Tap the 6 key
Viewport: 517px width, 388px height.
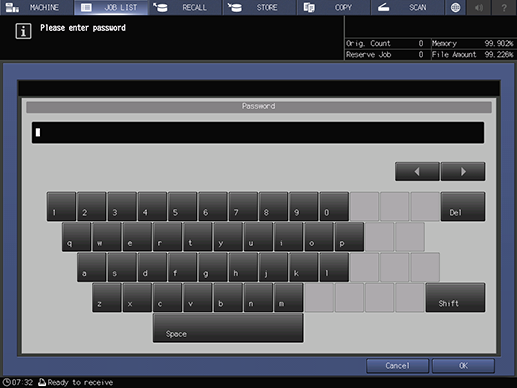pos(213,206)
